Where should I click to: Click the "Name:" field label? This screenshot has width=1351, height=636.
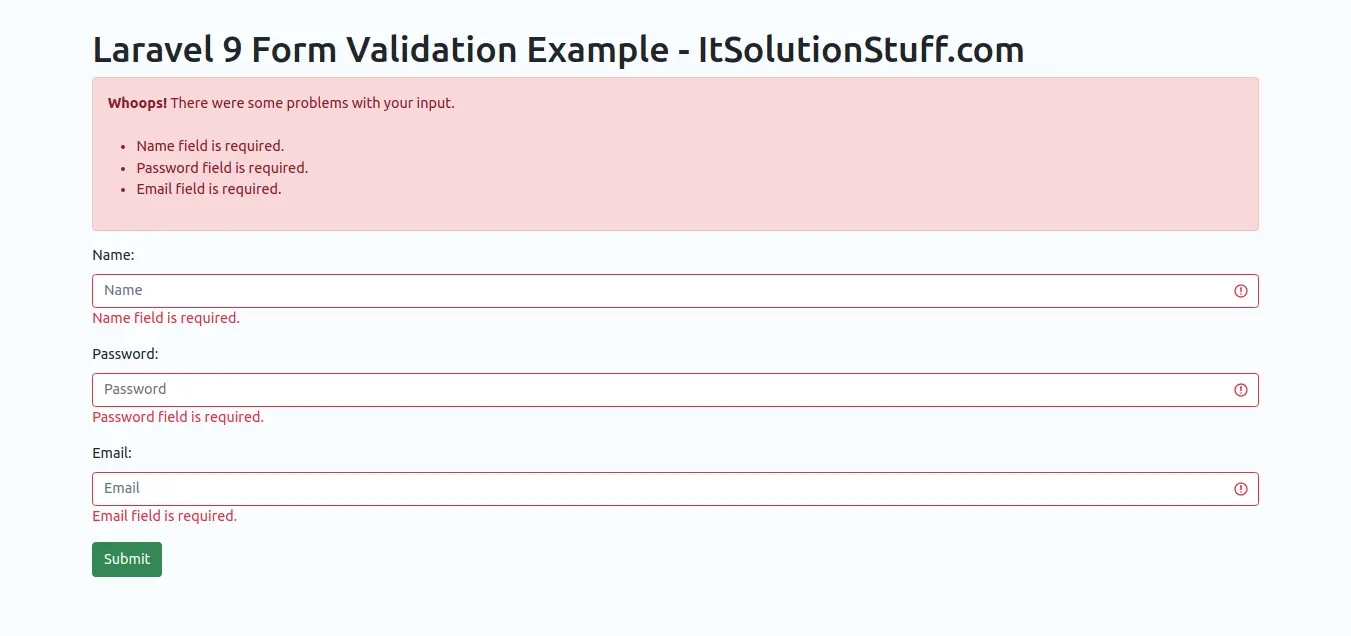coord(113,255)
